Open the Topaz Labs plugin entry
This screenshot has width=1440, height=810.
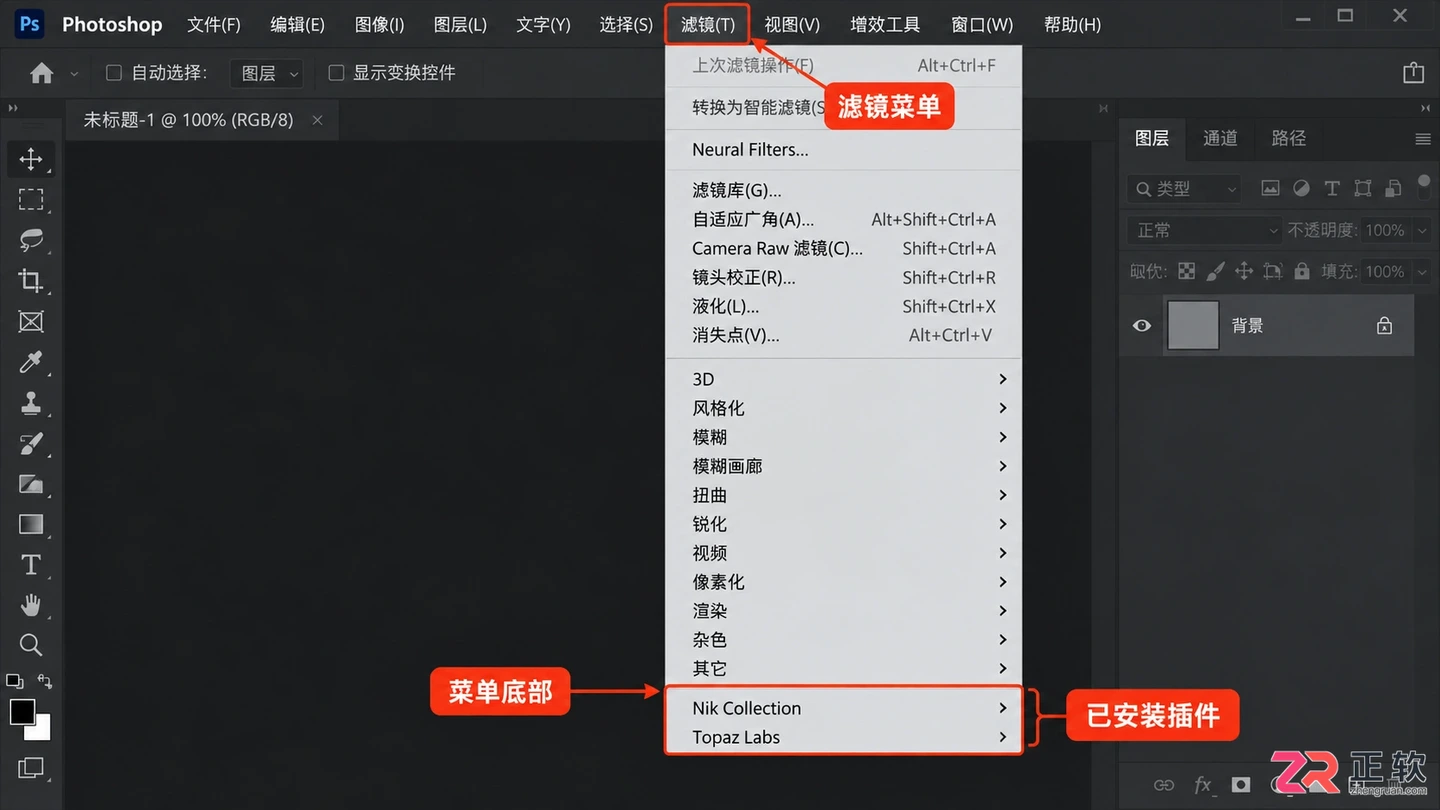[x=843, y=737]
